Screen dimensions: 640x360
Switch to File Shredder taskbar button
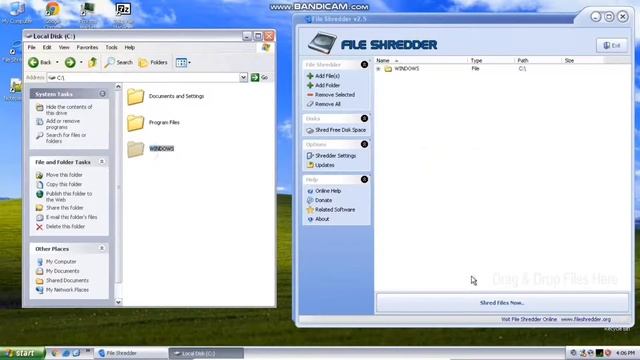pyautogui.click(x=132, y=353)
